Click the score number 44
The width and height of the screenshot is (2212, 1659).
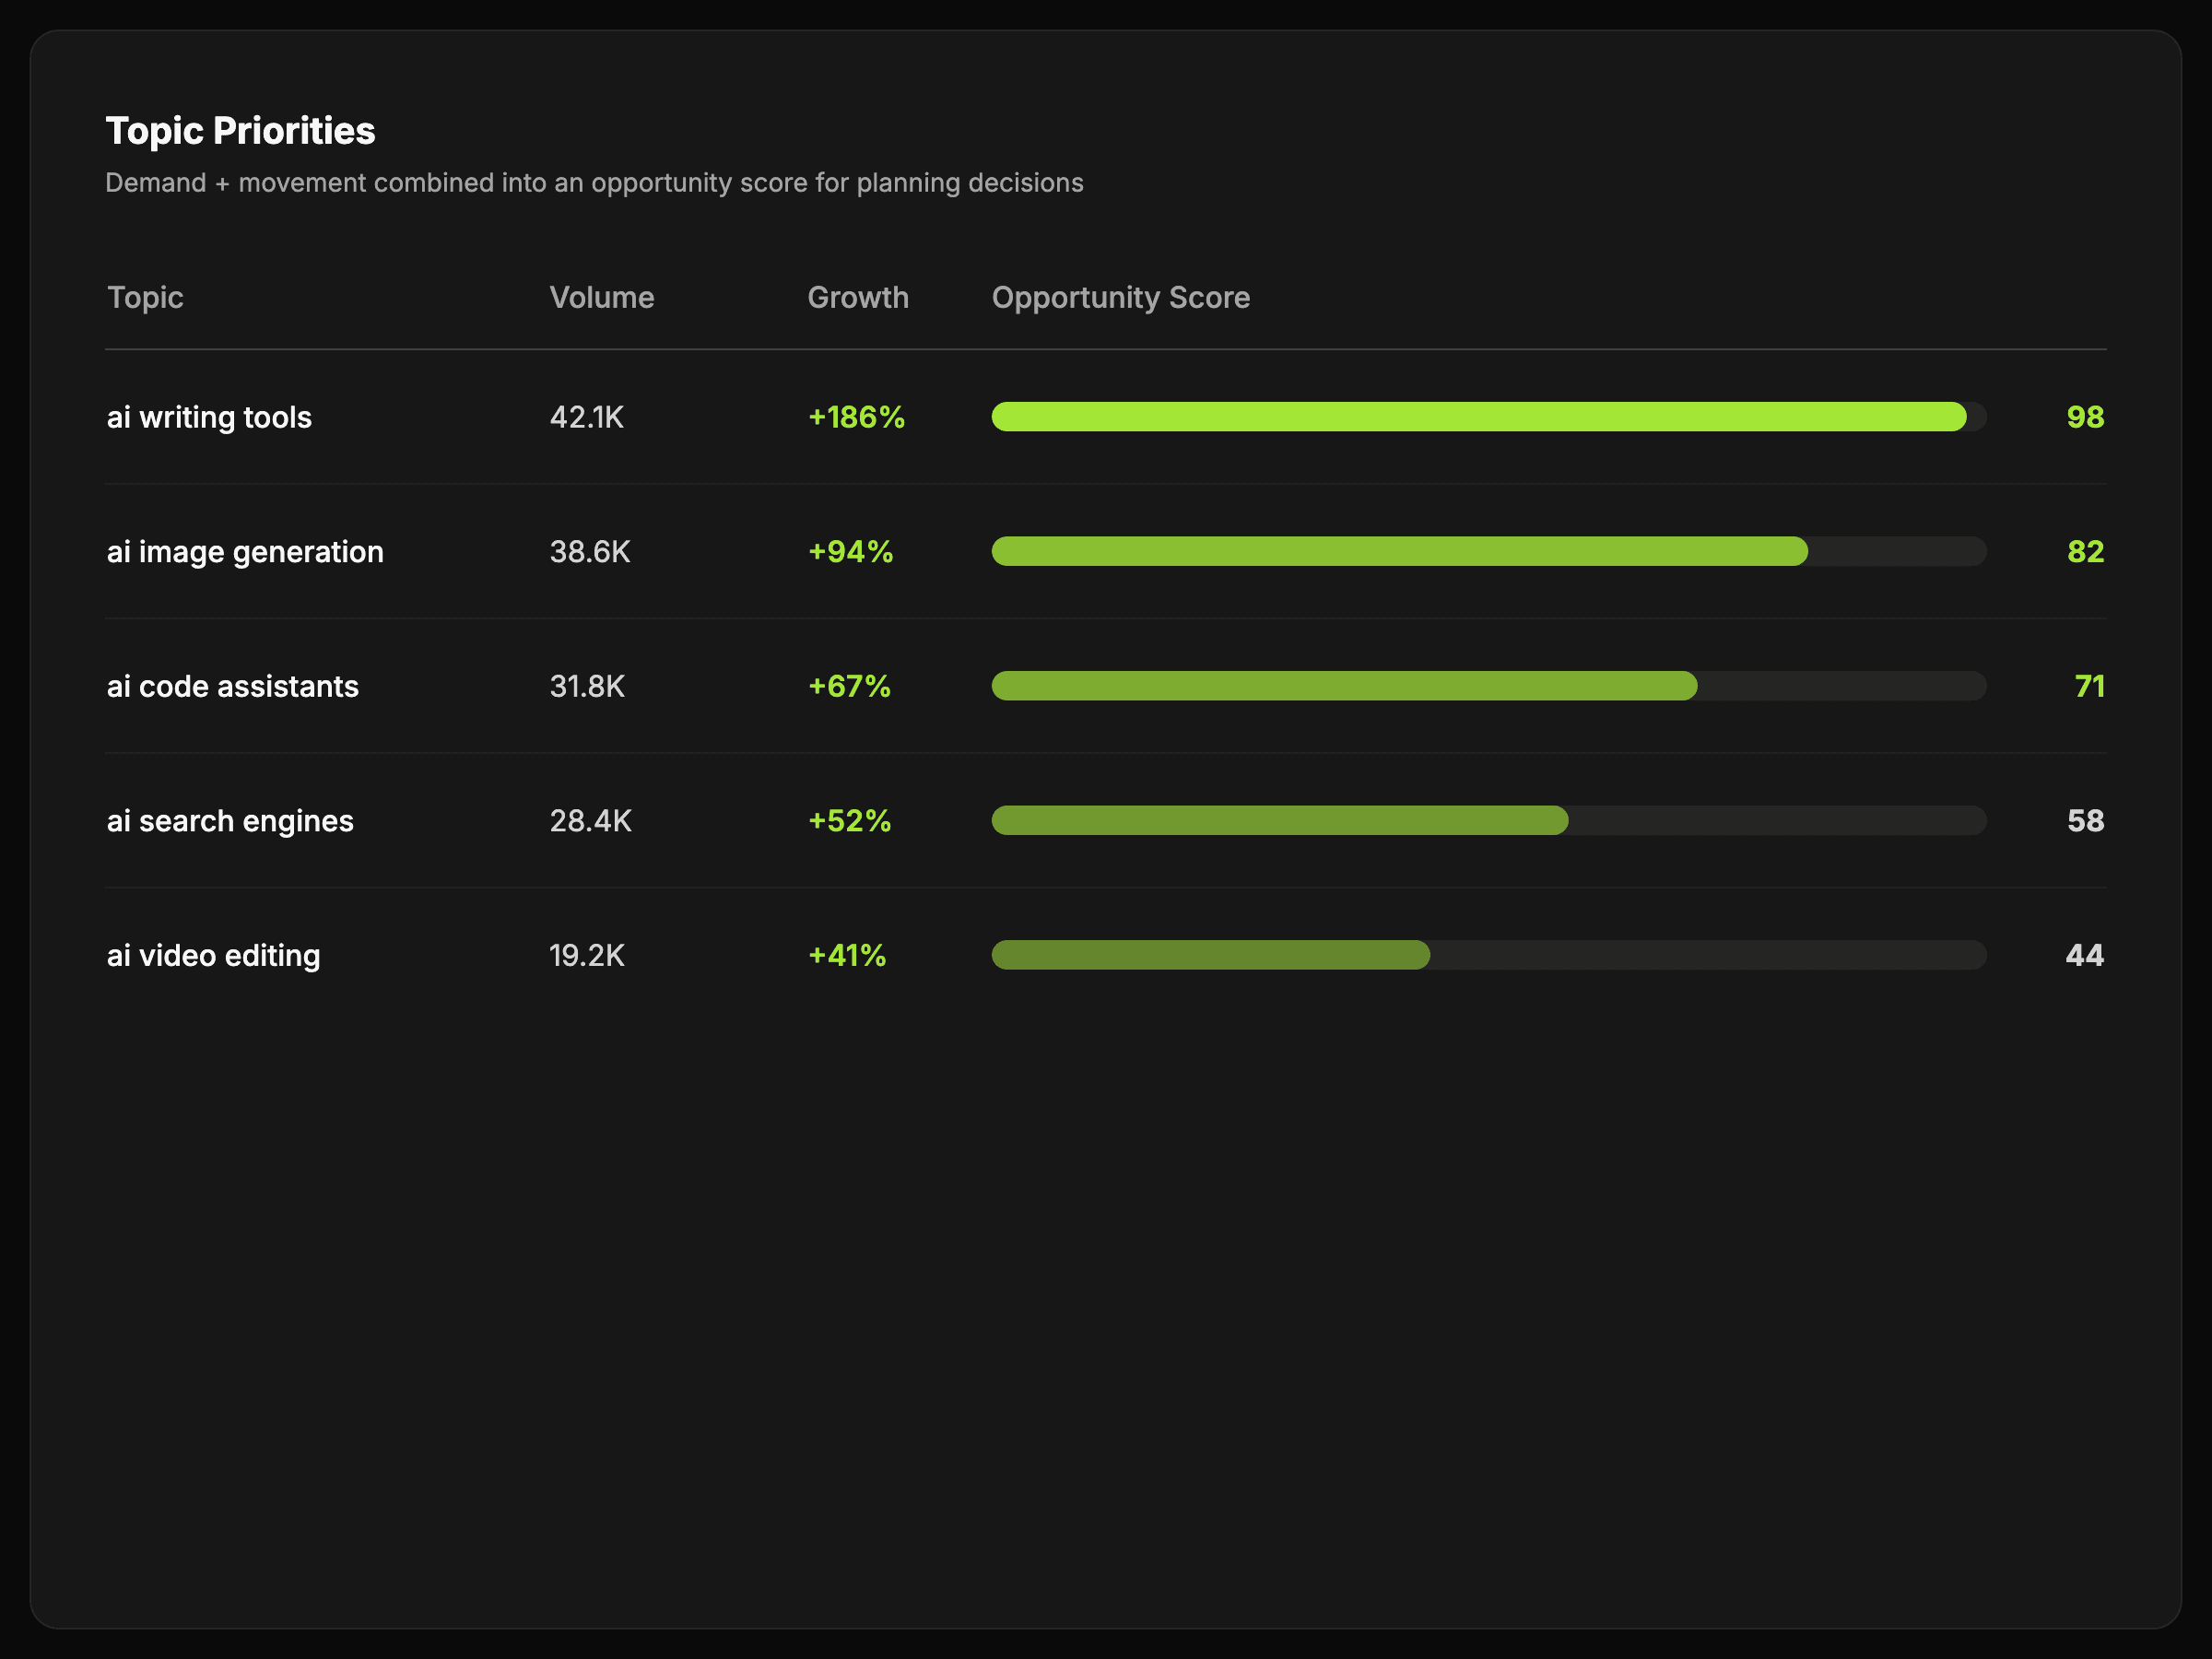pos(2084,955)
